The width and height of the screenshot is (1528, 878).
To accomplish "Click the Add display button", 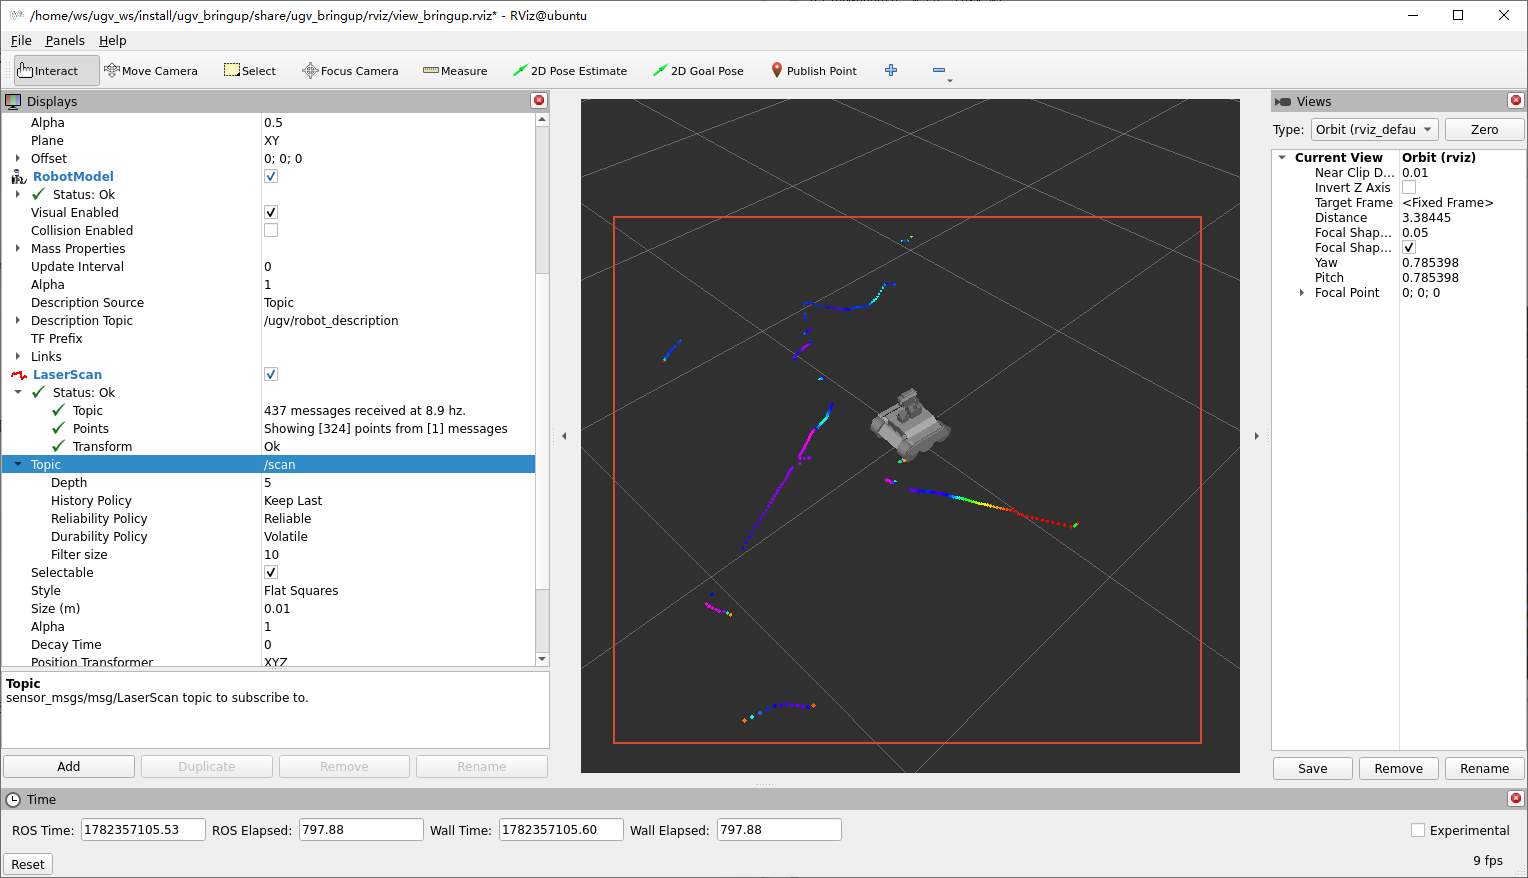I will [x=69, y=767].
